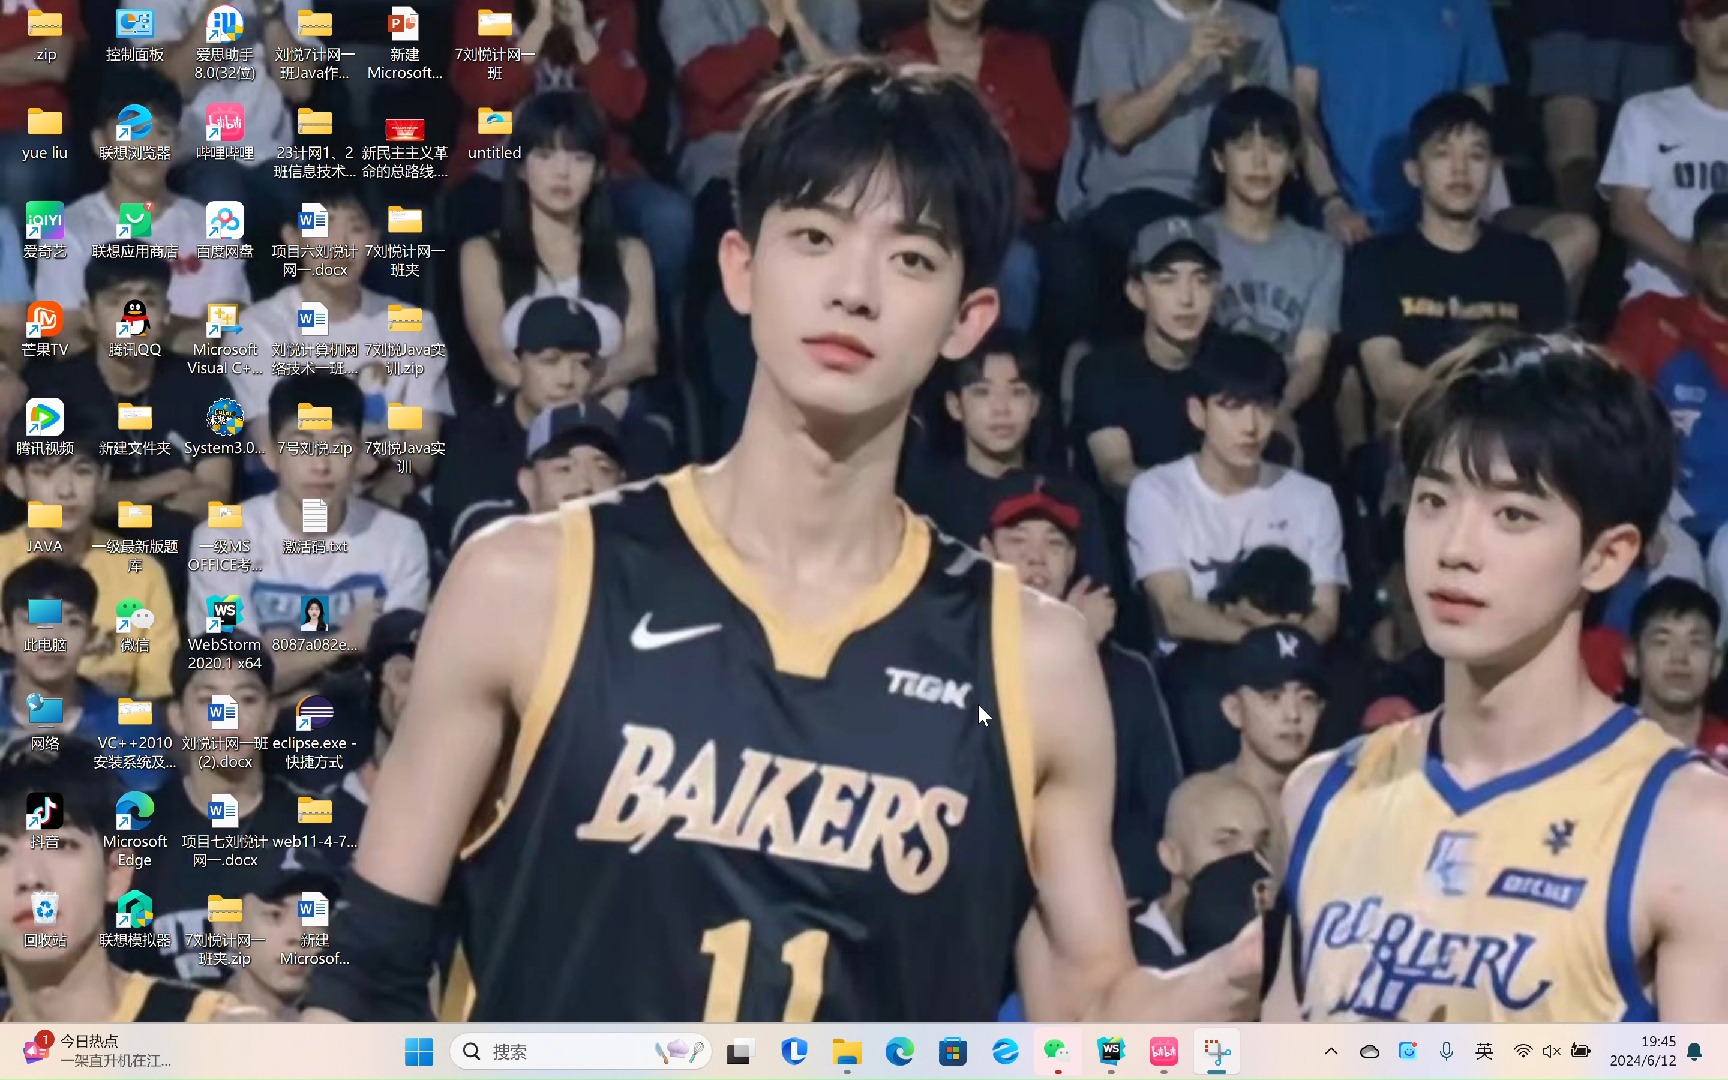The width and height of the screenshot is (1728, 1080).
Task: Open Task View on the taskbar
Action: point(739,1051)
